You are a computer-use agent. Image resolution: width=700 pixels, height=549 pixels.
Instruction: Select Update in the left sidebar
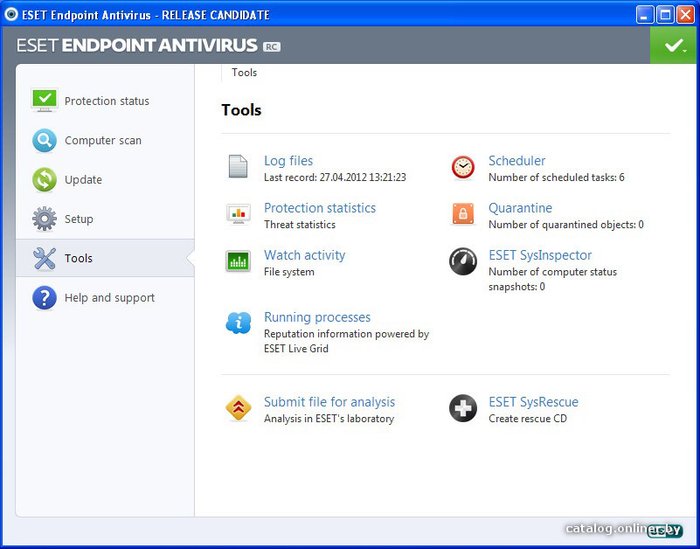pyautogui.click(x=83, y=180)
